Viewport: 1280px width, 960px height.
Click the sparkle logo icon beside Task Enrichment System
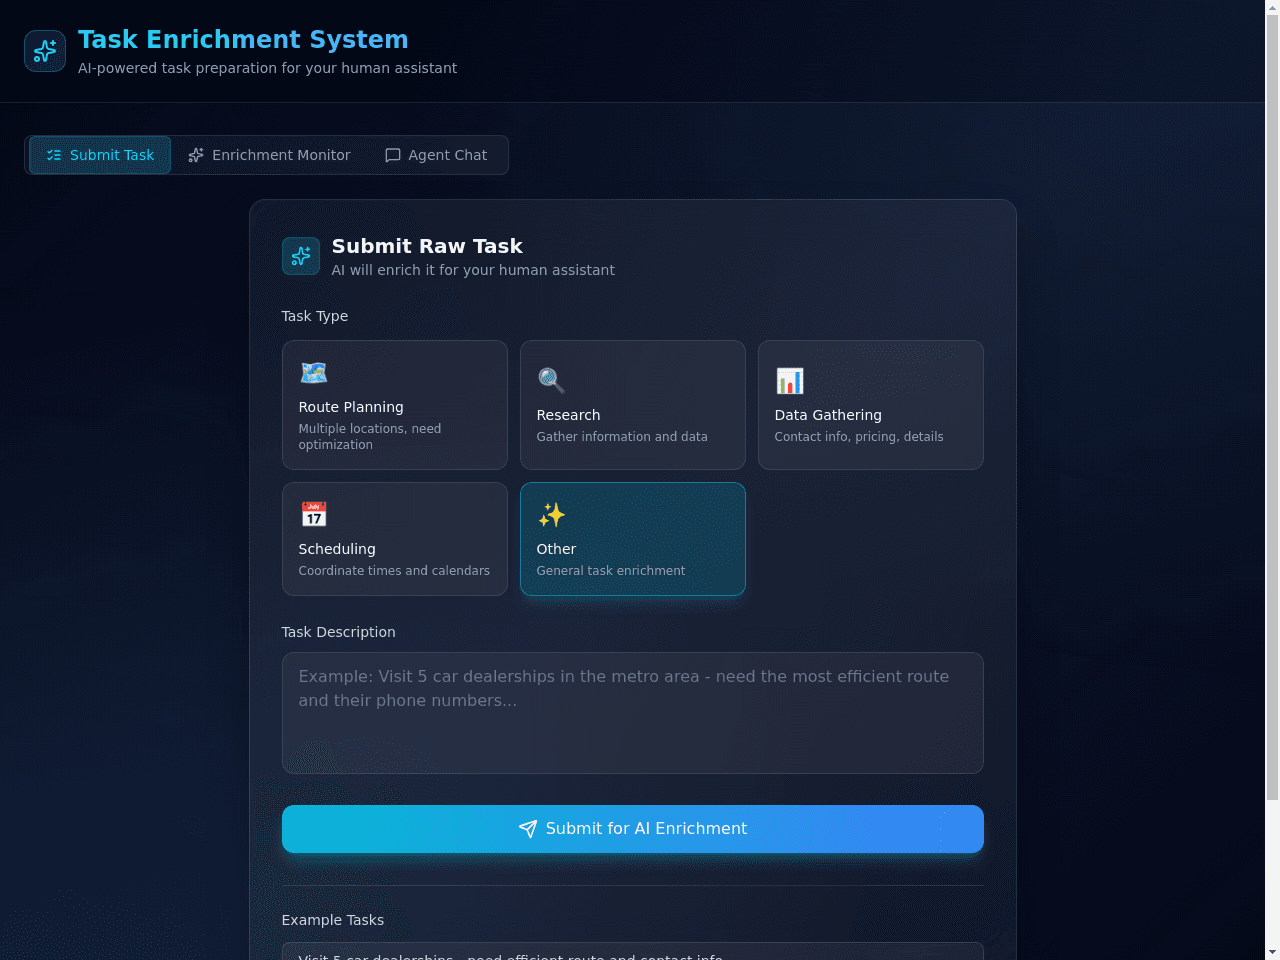(x=45, y=51)
